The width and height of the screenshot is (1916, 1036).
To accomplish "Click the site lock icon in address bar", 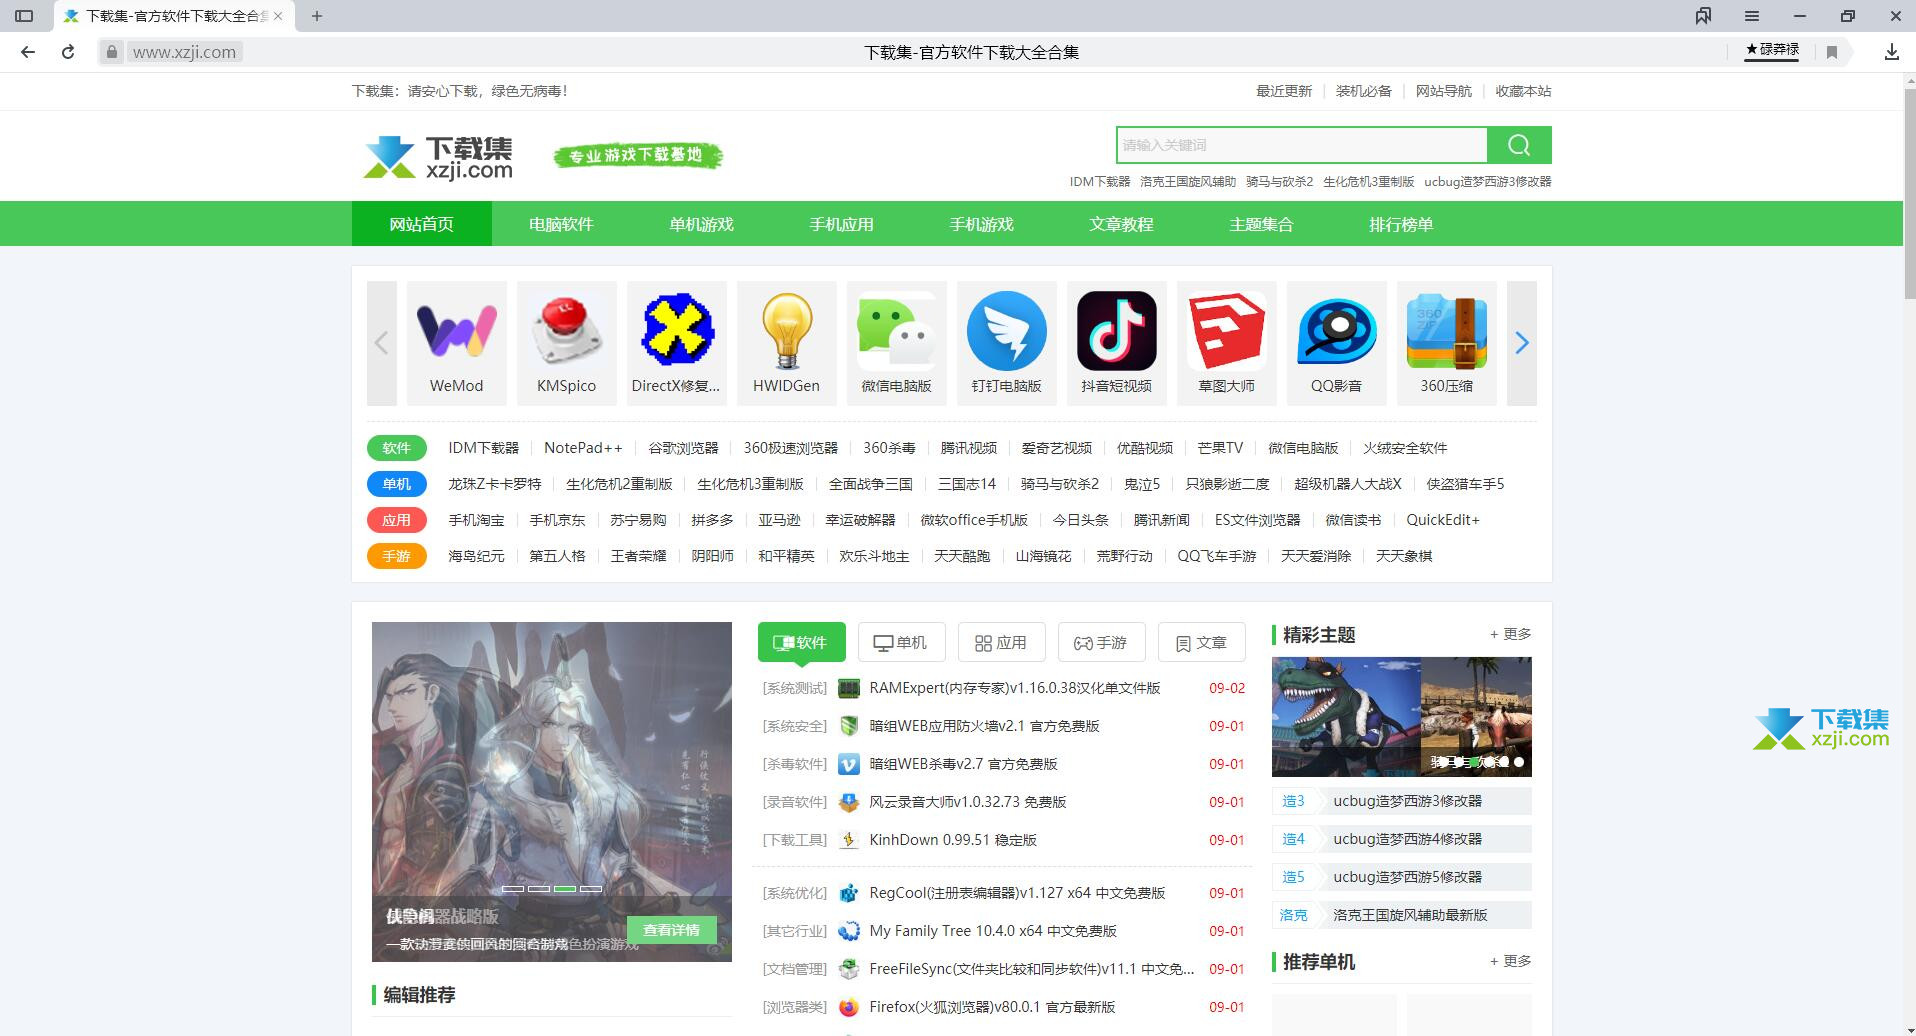I will tap(111, 52).
